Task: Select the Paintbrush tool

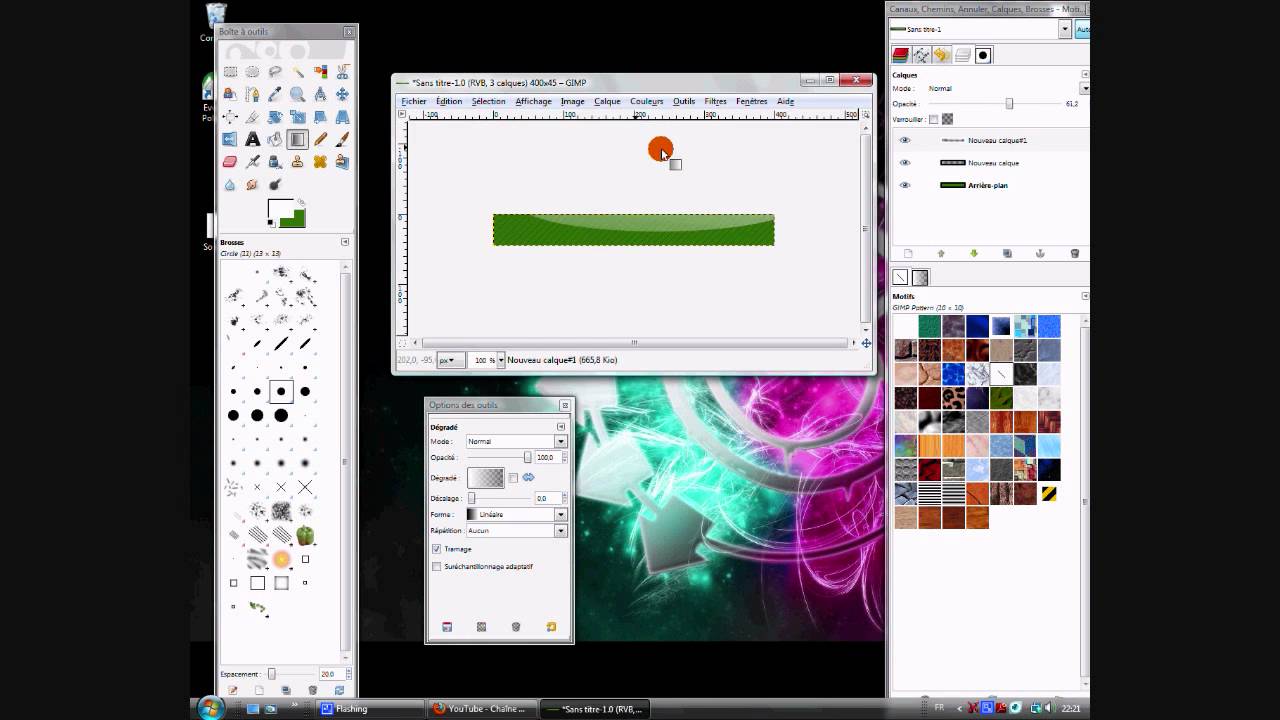Action: click(342, 139)
